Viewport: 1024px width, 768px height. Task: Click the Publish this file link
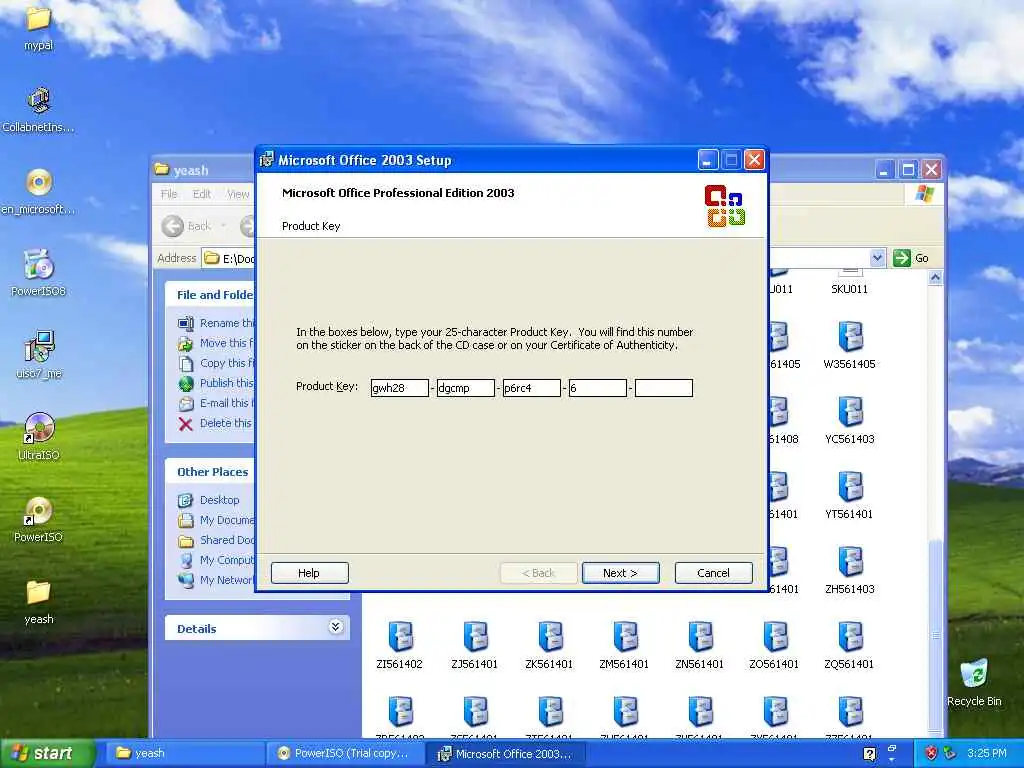(227, 383)
